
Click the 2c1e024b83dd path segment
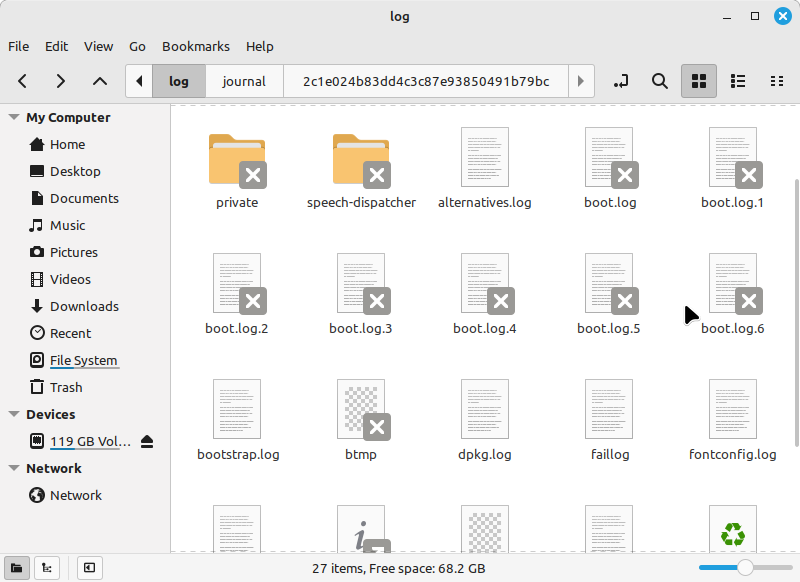click(x=426, y=81)
